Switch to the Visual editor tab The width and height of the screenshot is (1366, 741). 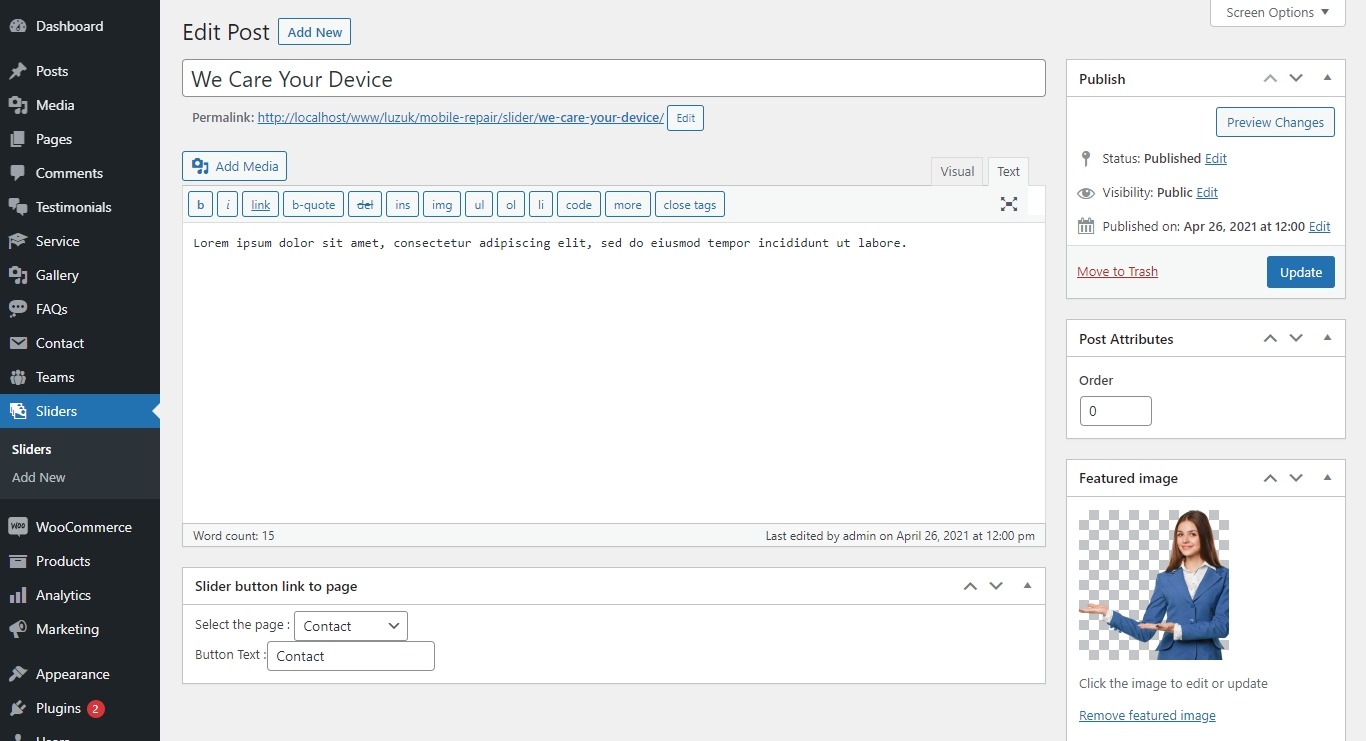[956, 171]
